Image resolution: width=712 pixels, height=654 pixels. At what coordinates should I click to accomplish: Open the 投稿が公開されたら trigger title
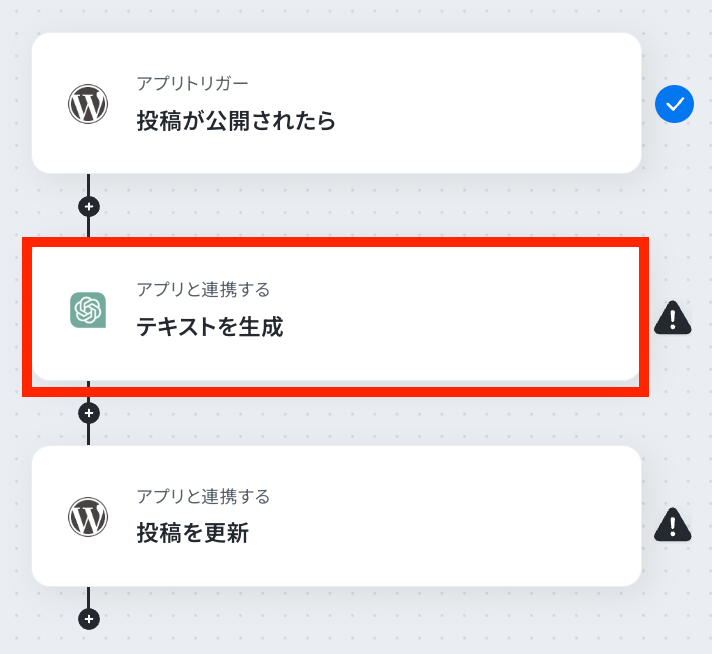point(236,121)
